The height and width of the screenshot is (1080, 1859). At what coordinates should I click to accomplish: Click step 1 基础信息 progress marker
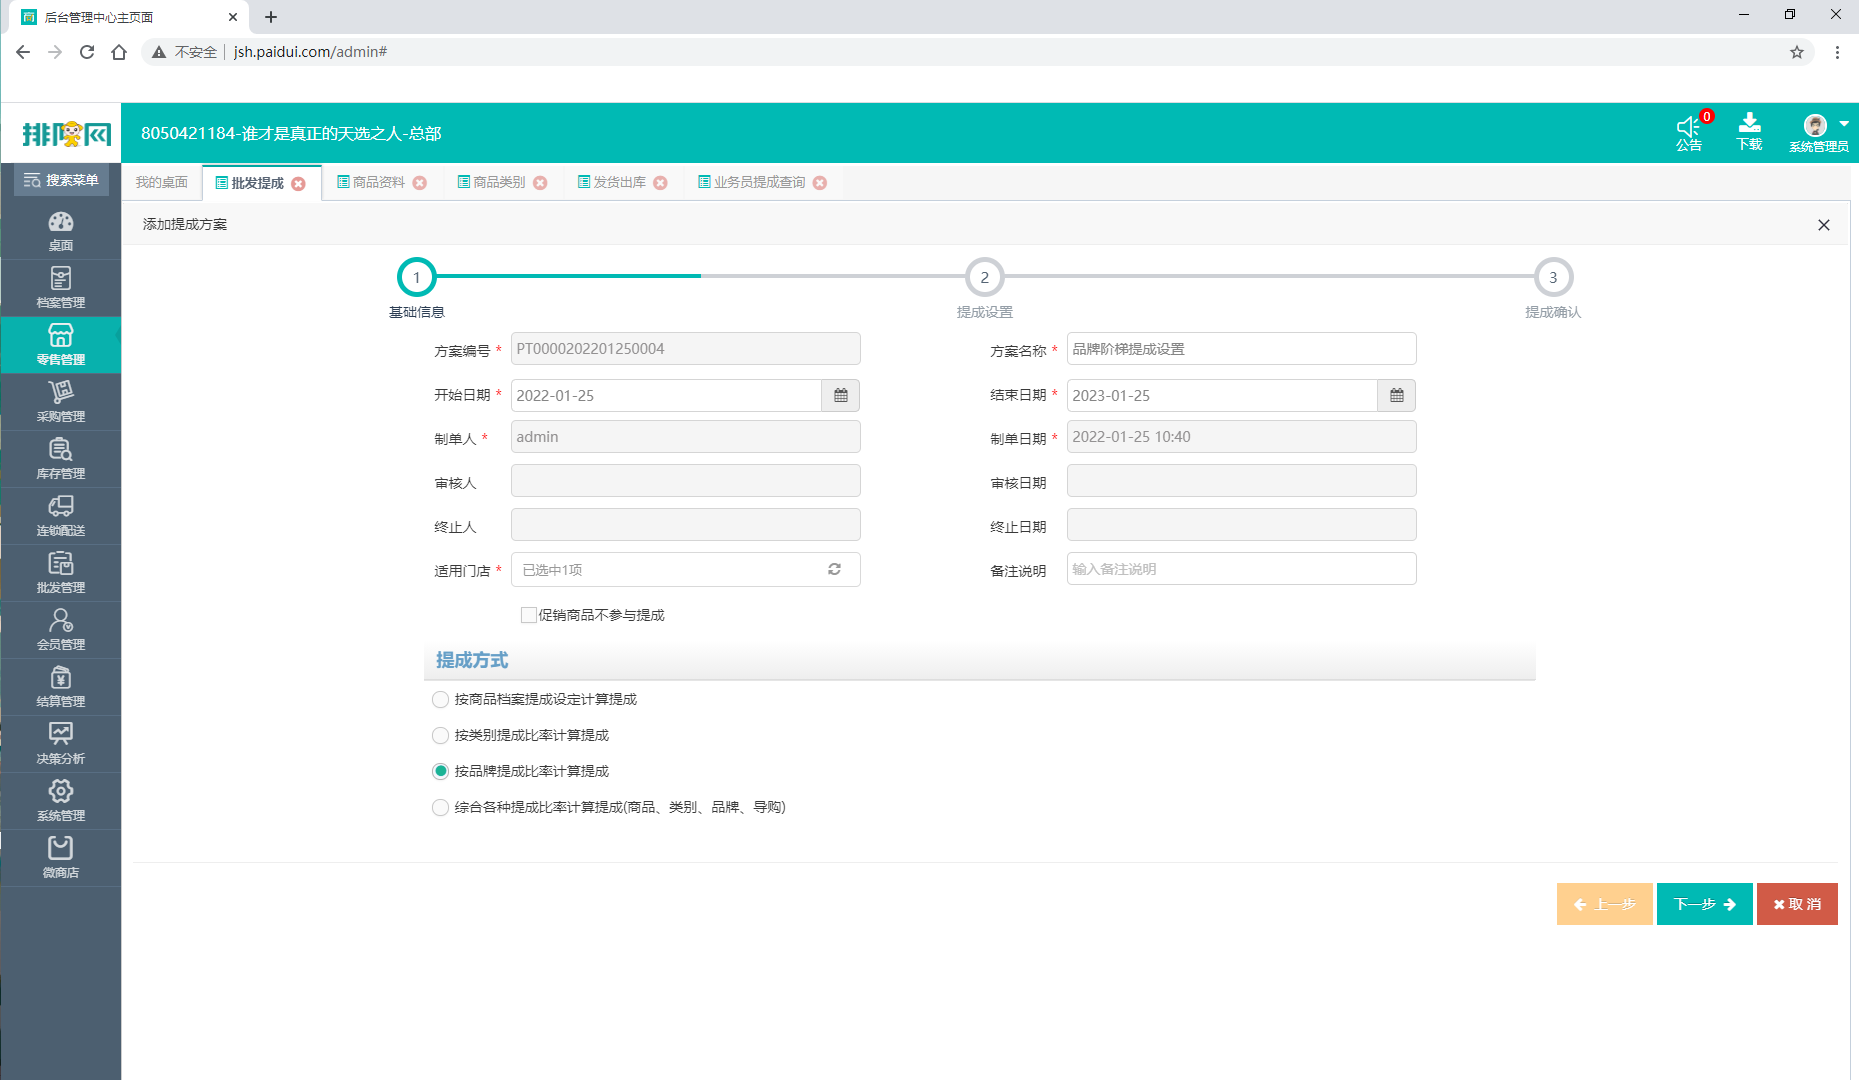tap(417, 278)
